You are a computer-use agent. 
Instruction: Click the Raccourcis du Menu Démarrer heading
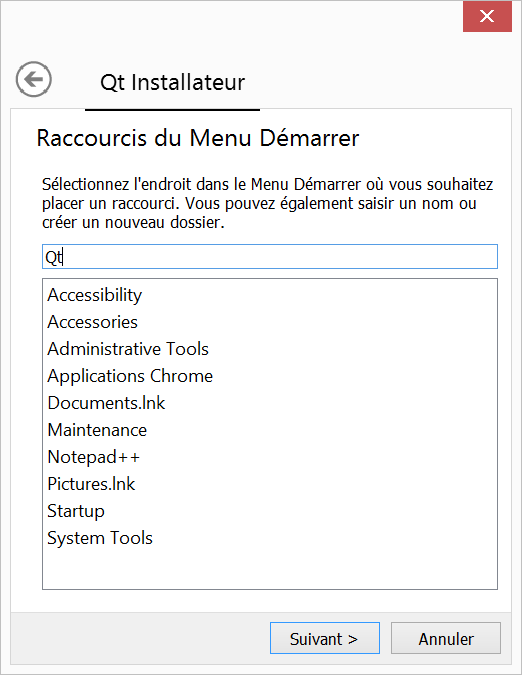[198, 138]
